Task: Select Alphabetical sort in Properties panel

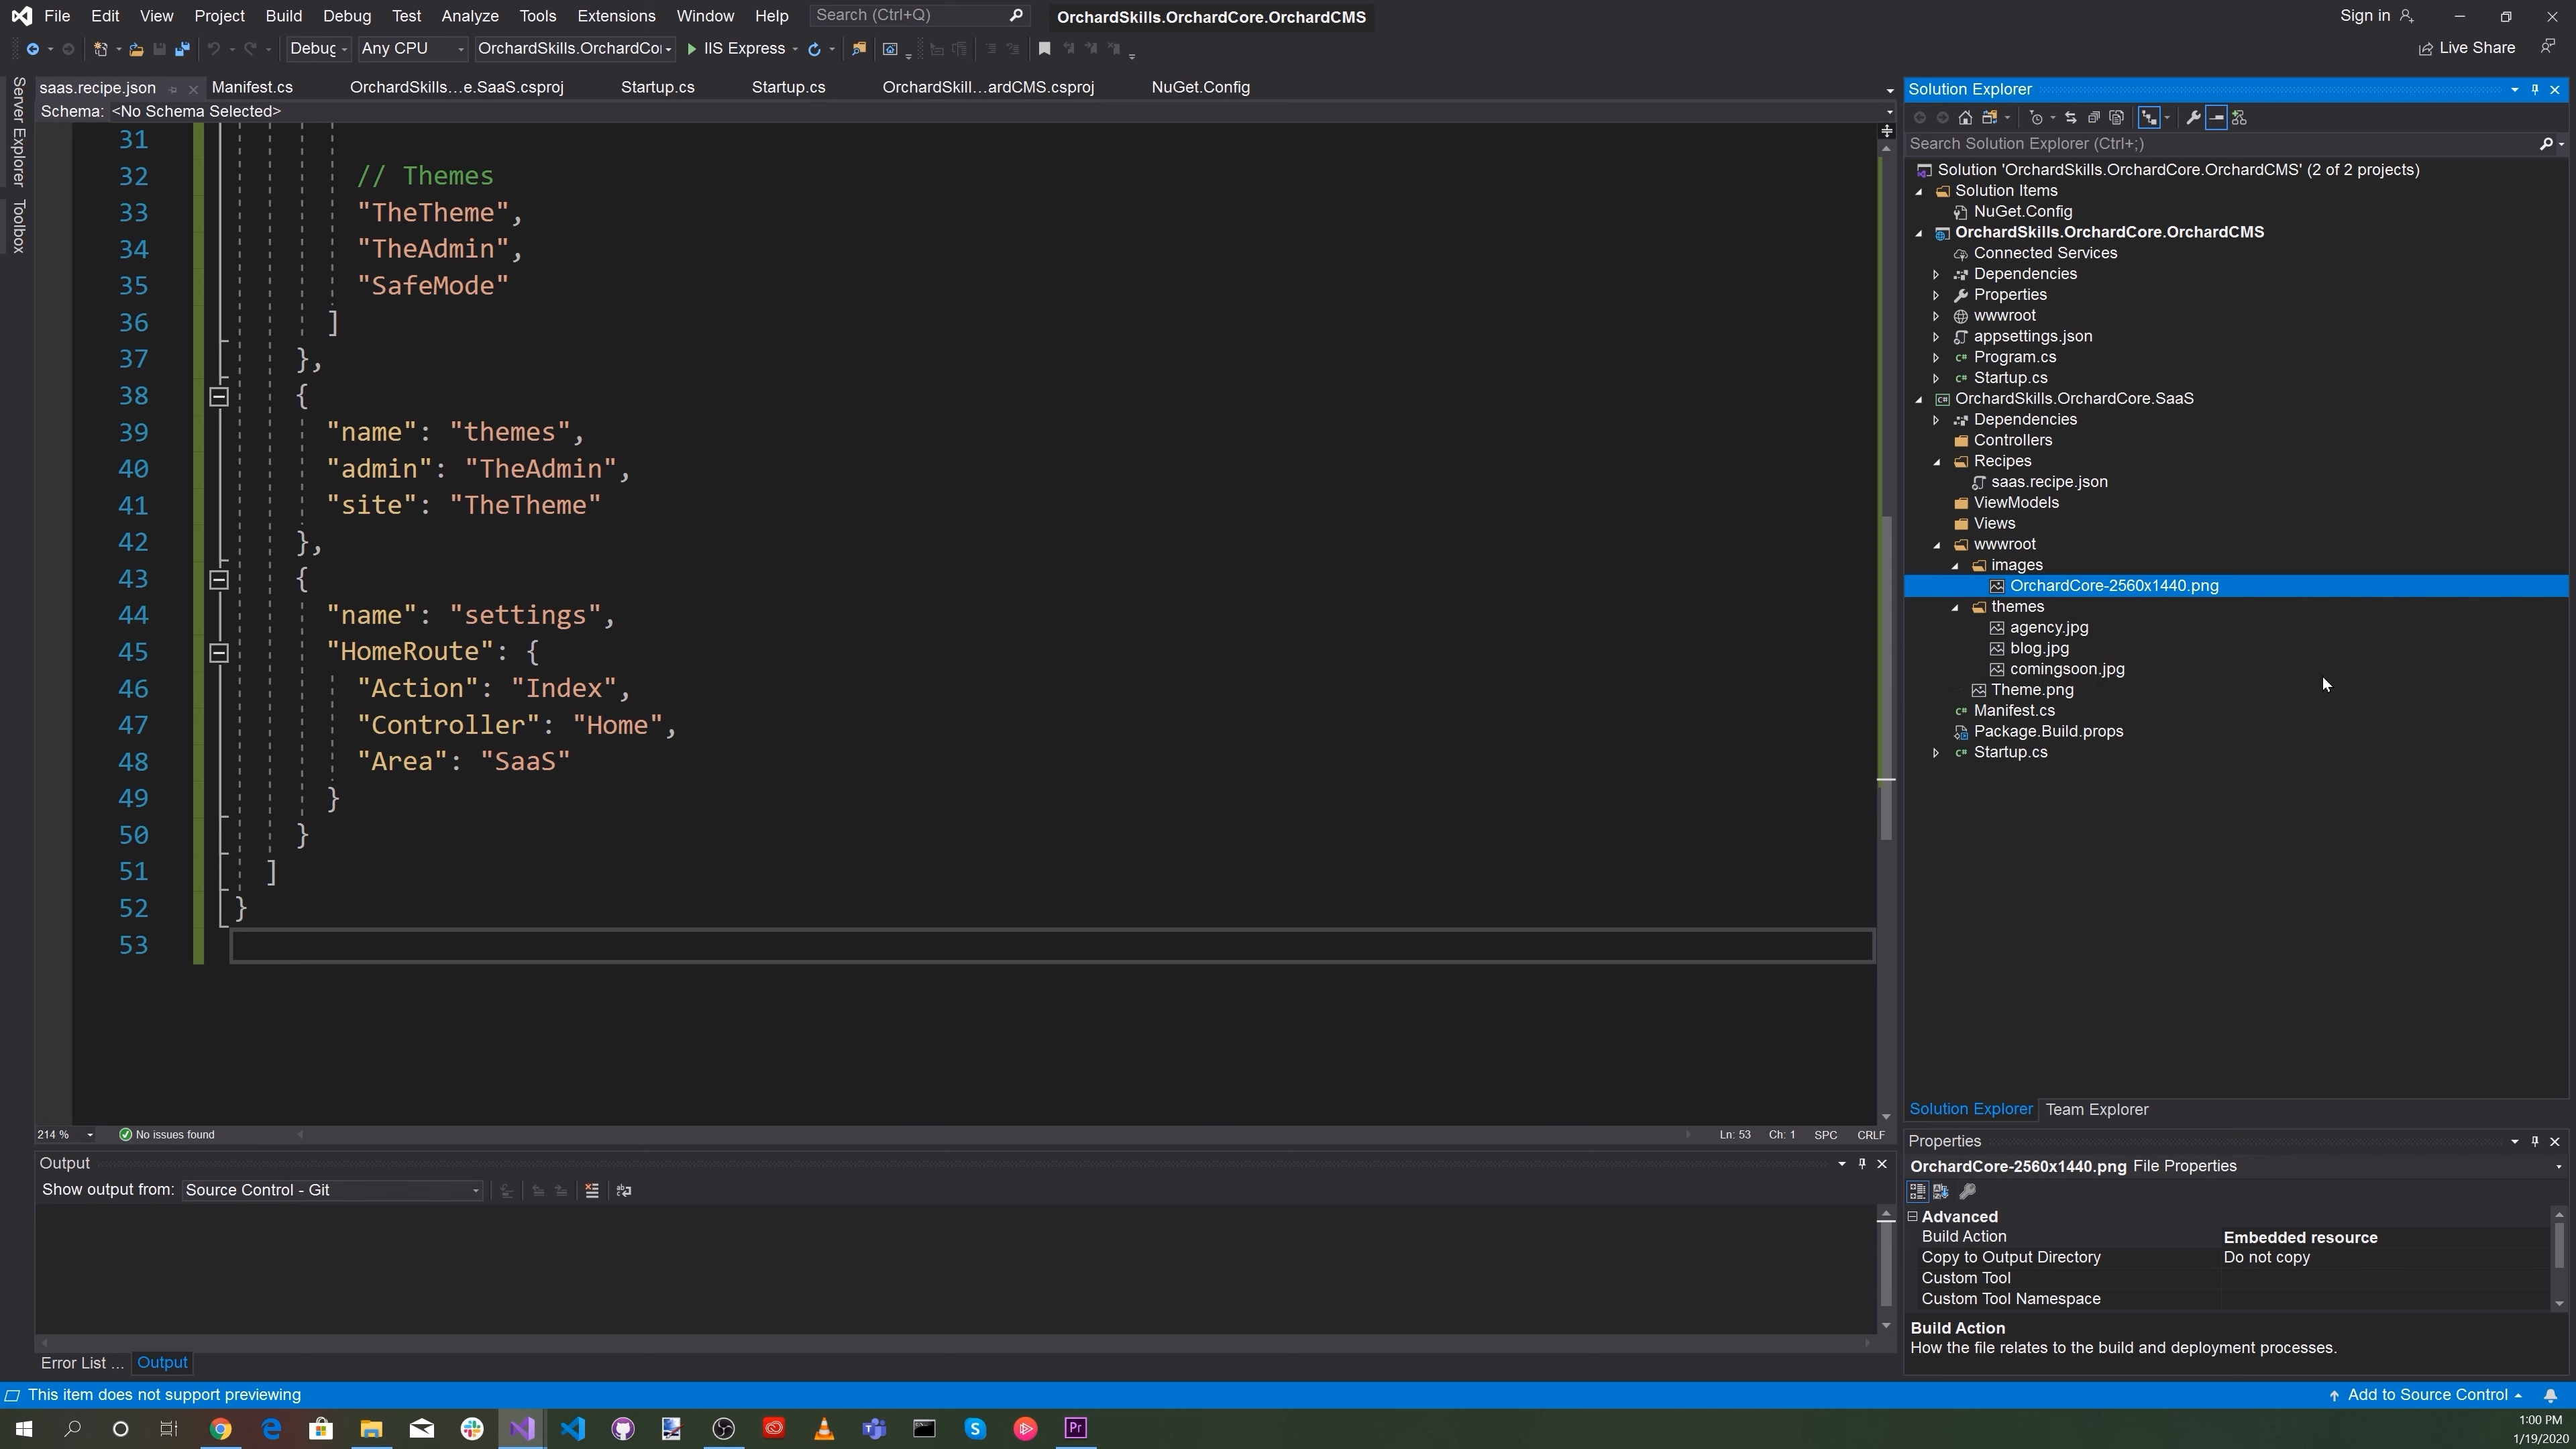Action: click(x=1941, y=1192)
